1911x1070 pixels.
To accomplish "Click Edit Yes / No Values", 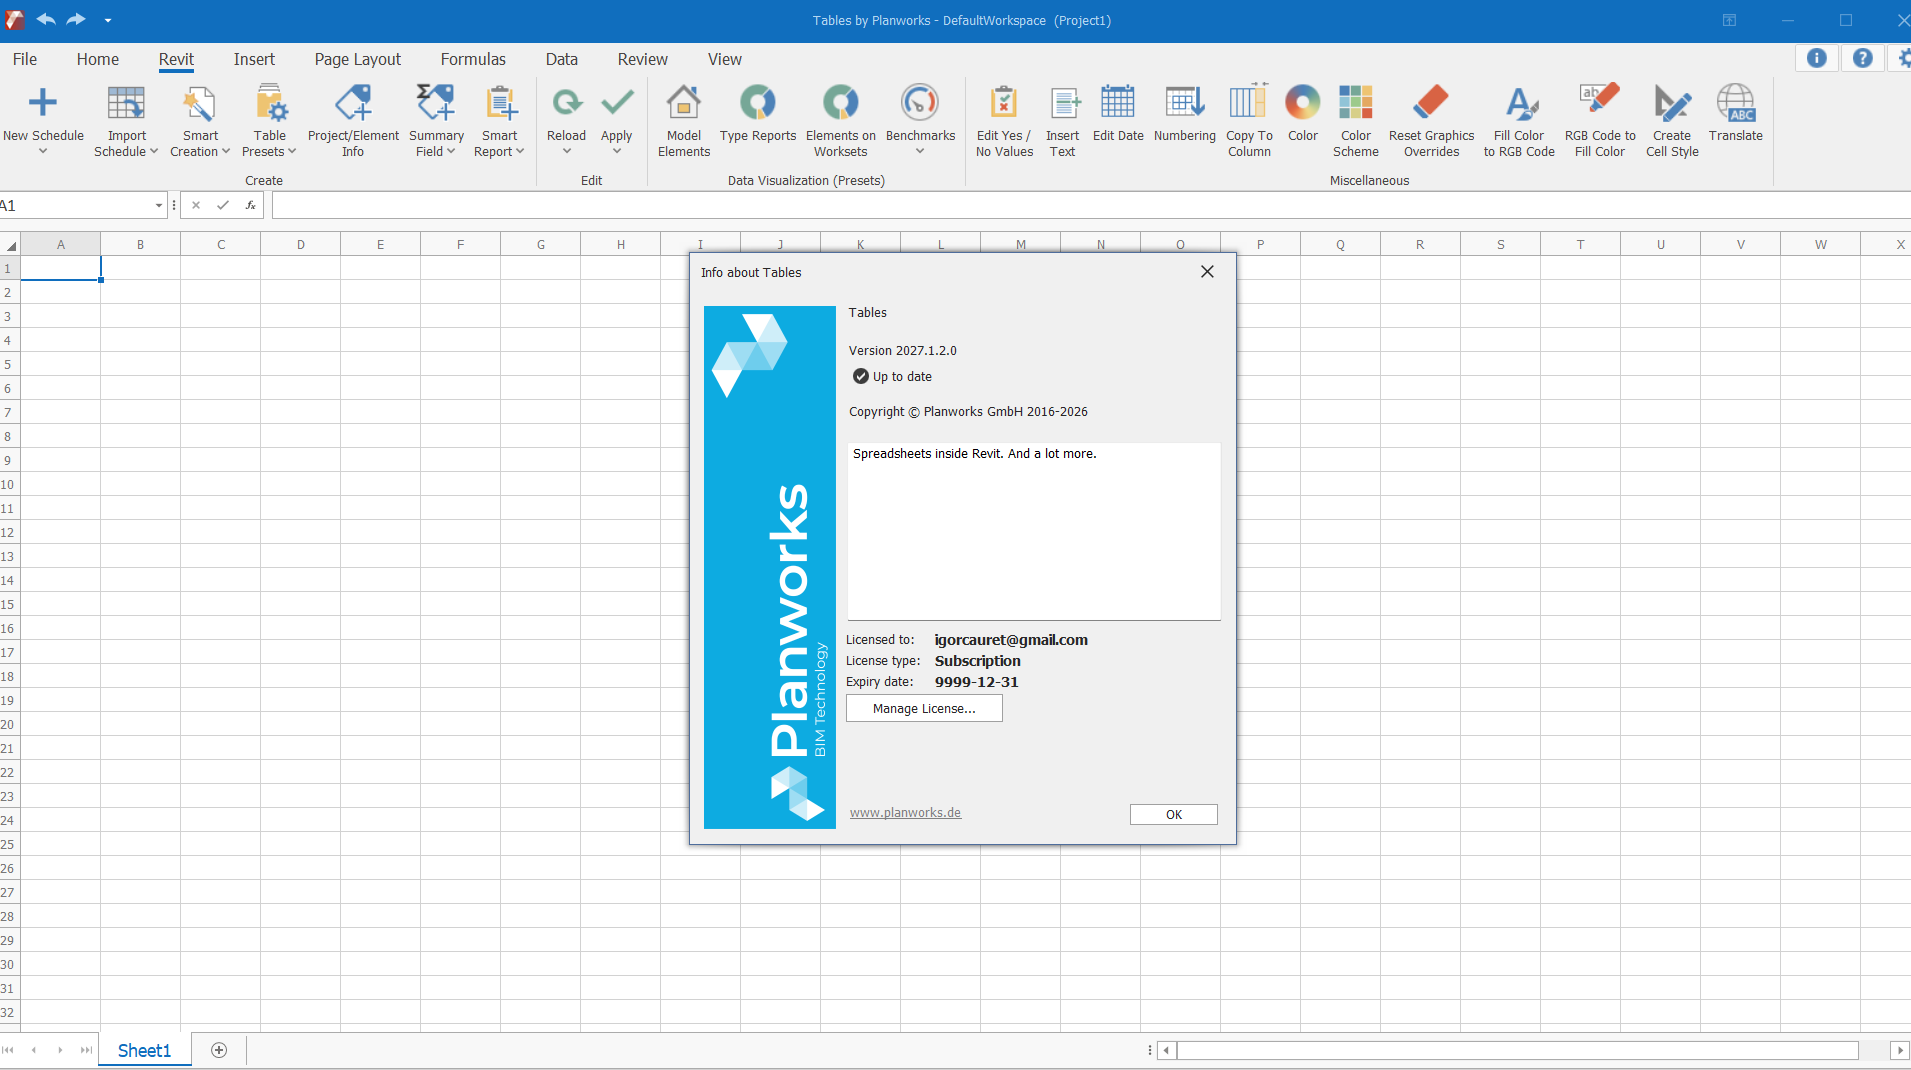I will [x=1004, y=121].
